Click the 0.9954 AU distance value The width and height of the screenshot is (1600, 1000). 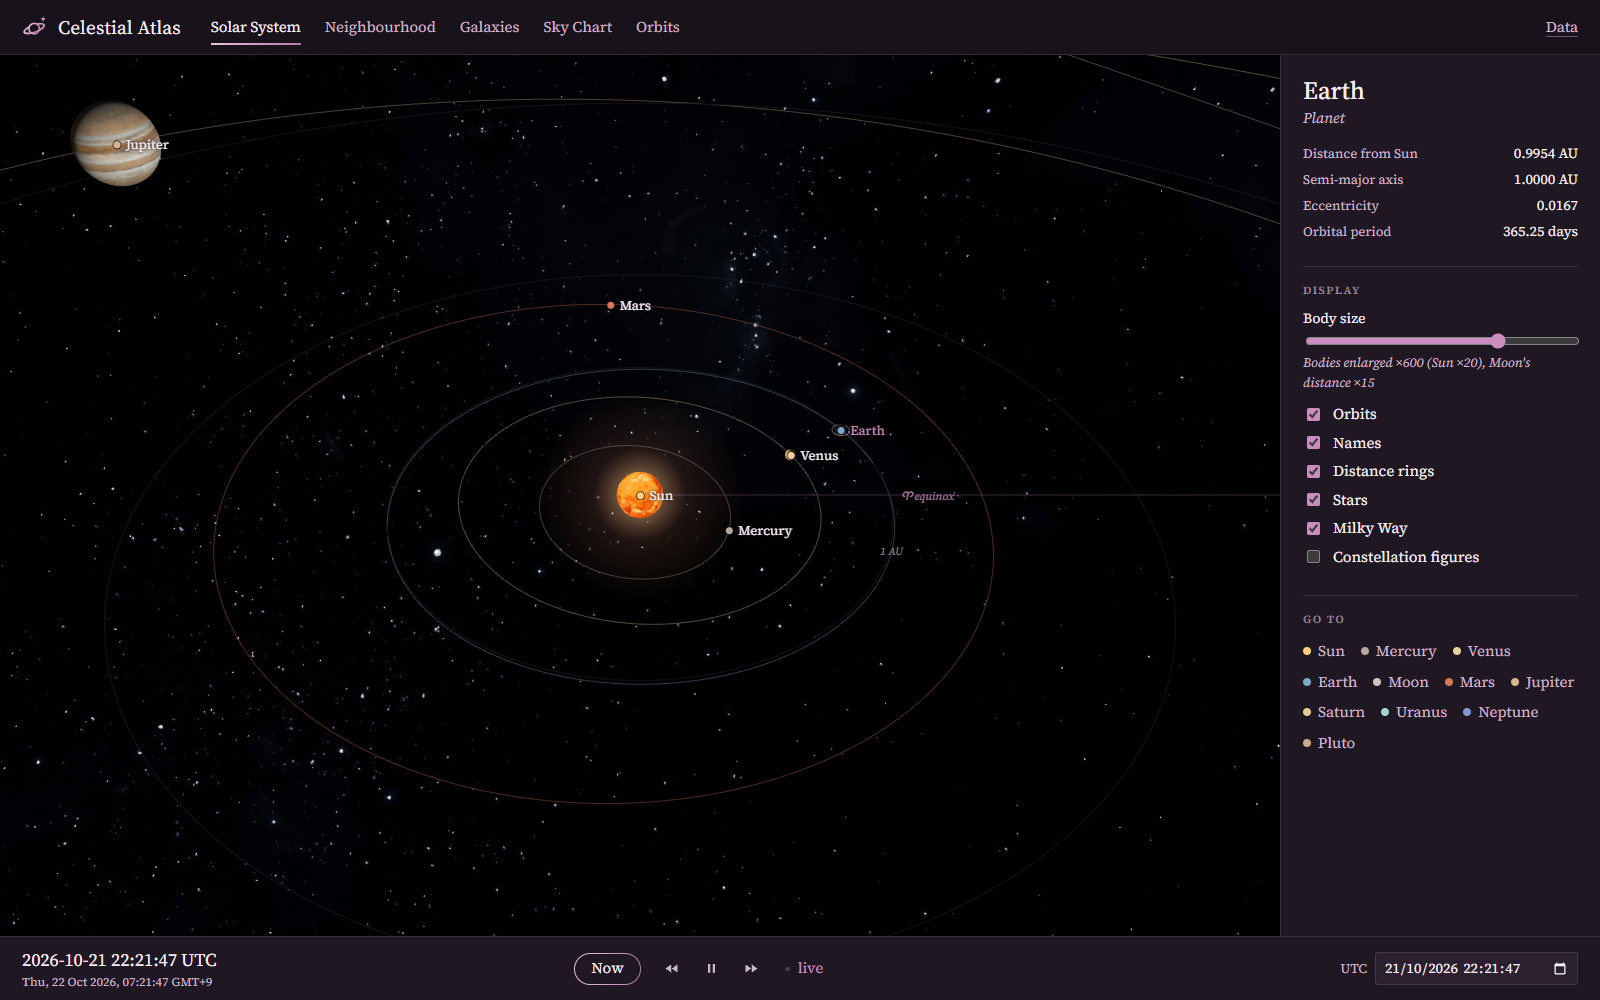point(1545,153)
